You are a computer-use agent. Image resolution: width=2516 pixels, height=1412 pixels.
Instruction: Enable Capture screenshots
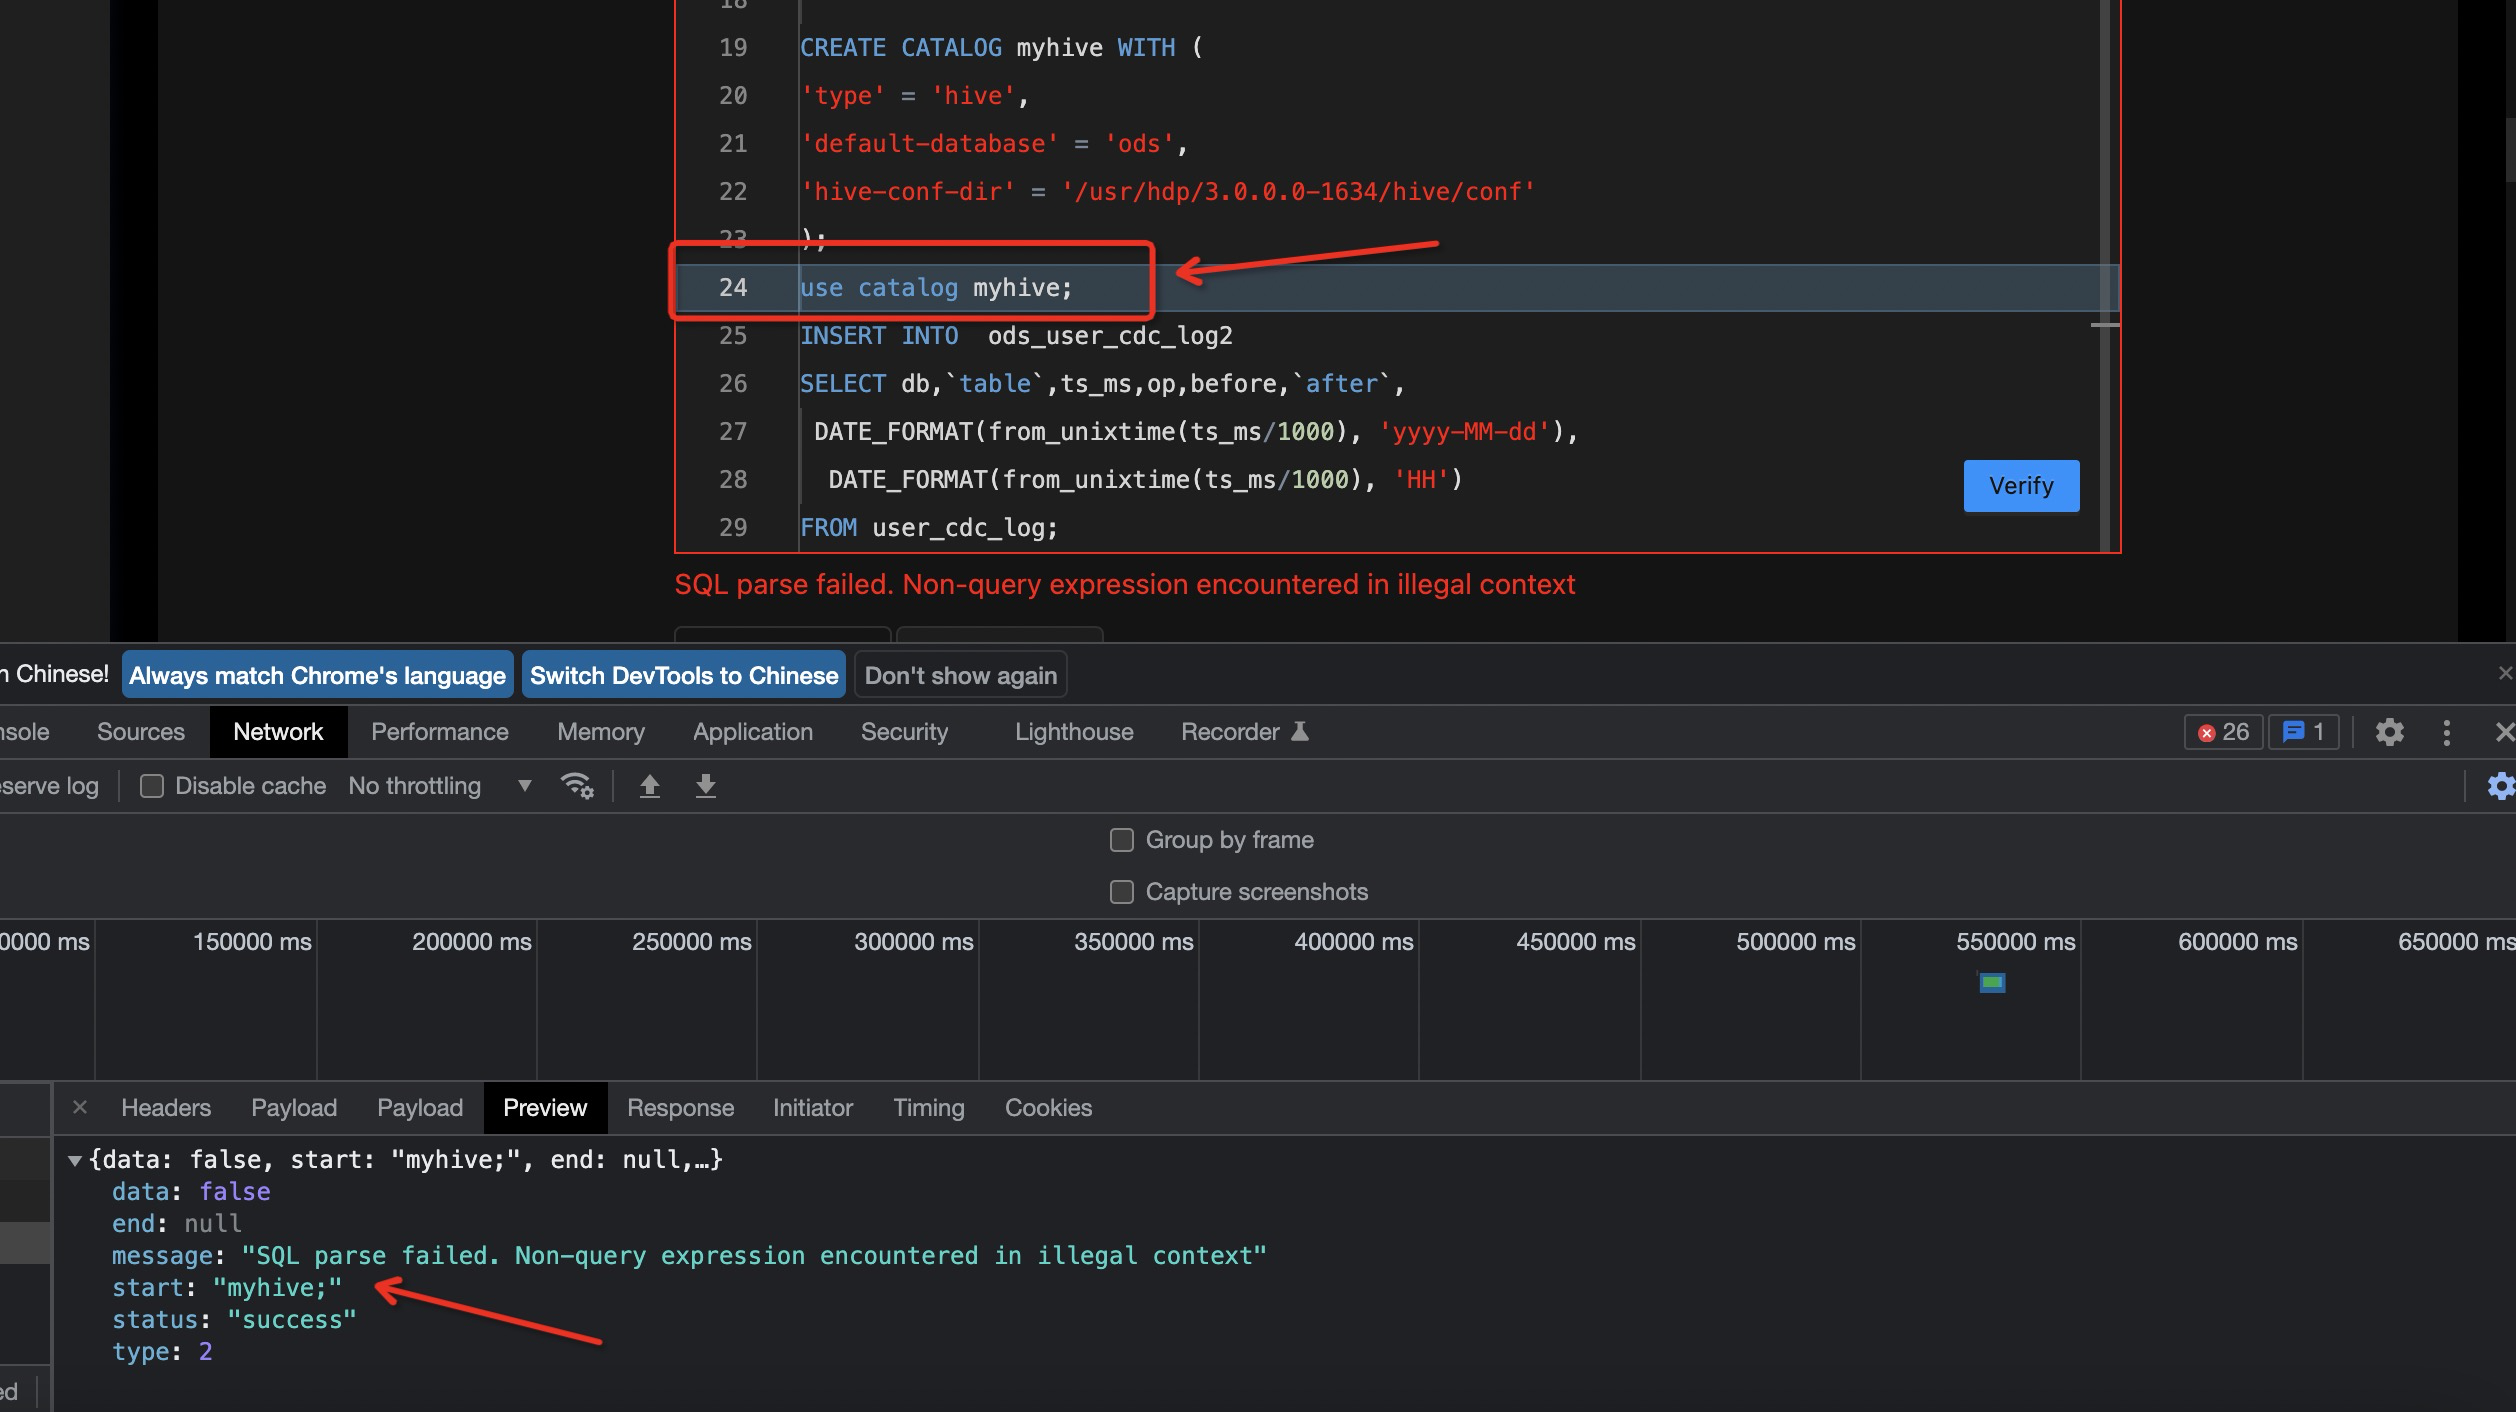pyautogui.click(x=1122, y=892)
